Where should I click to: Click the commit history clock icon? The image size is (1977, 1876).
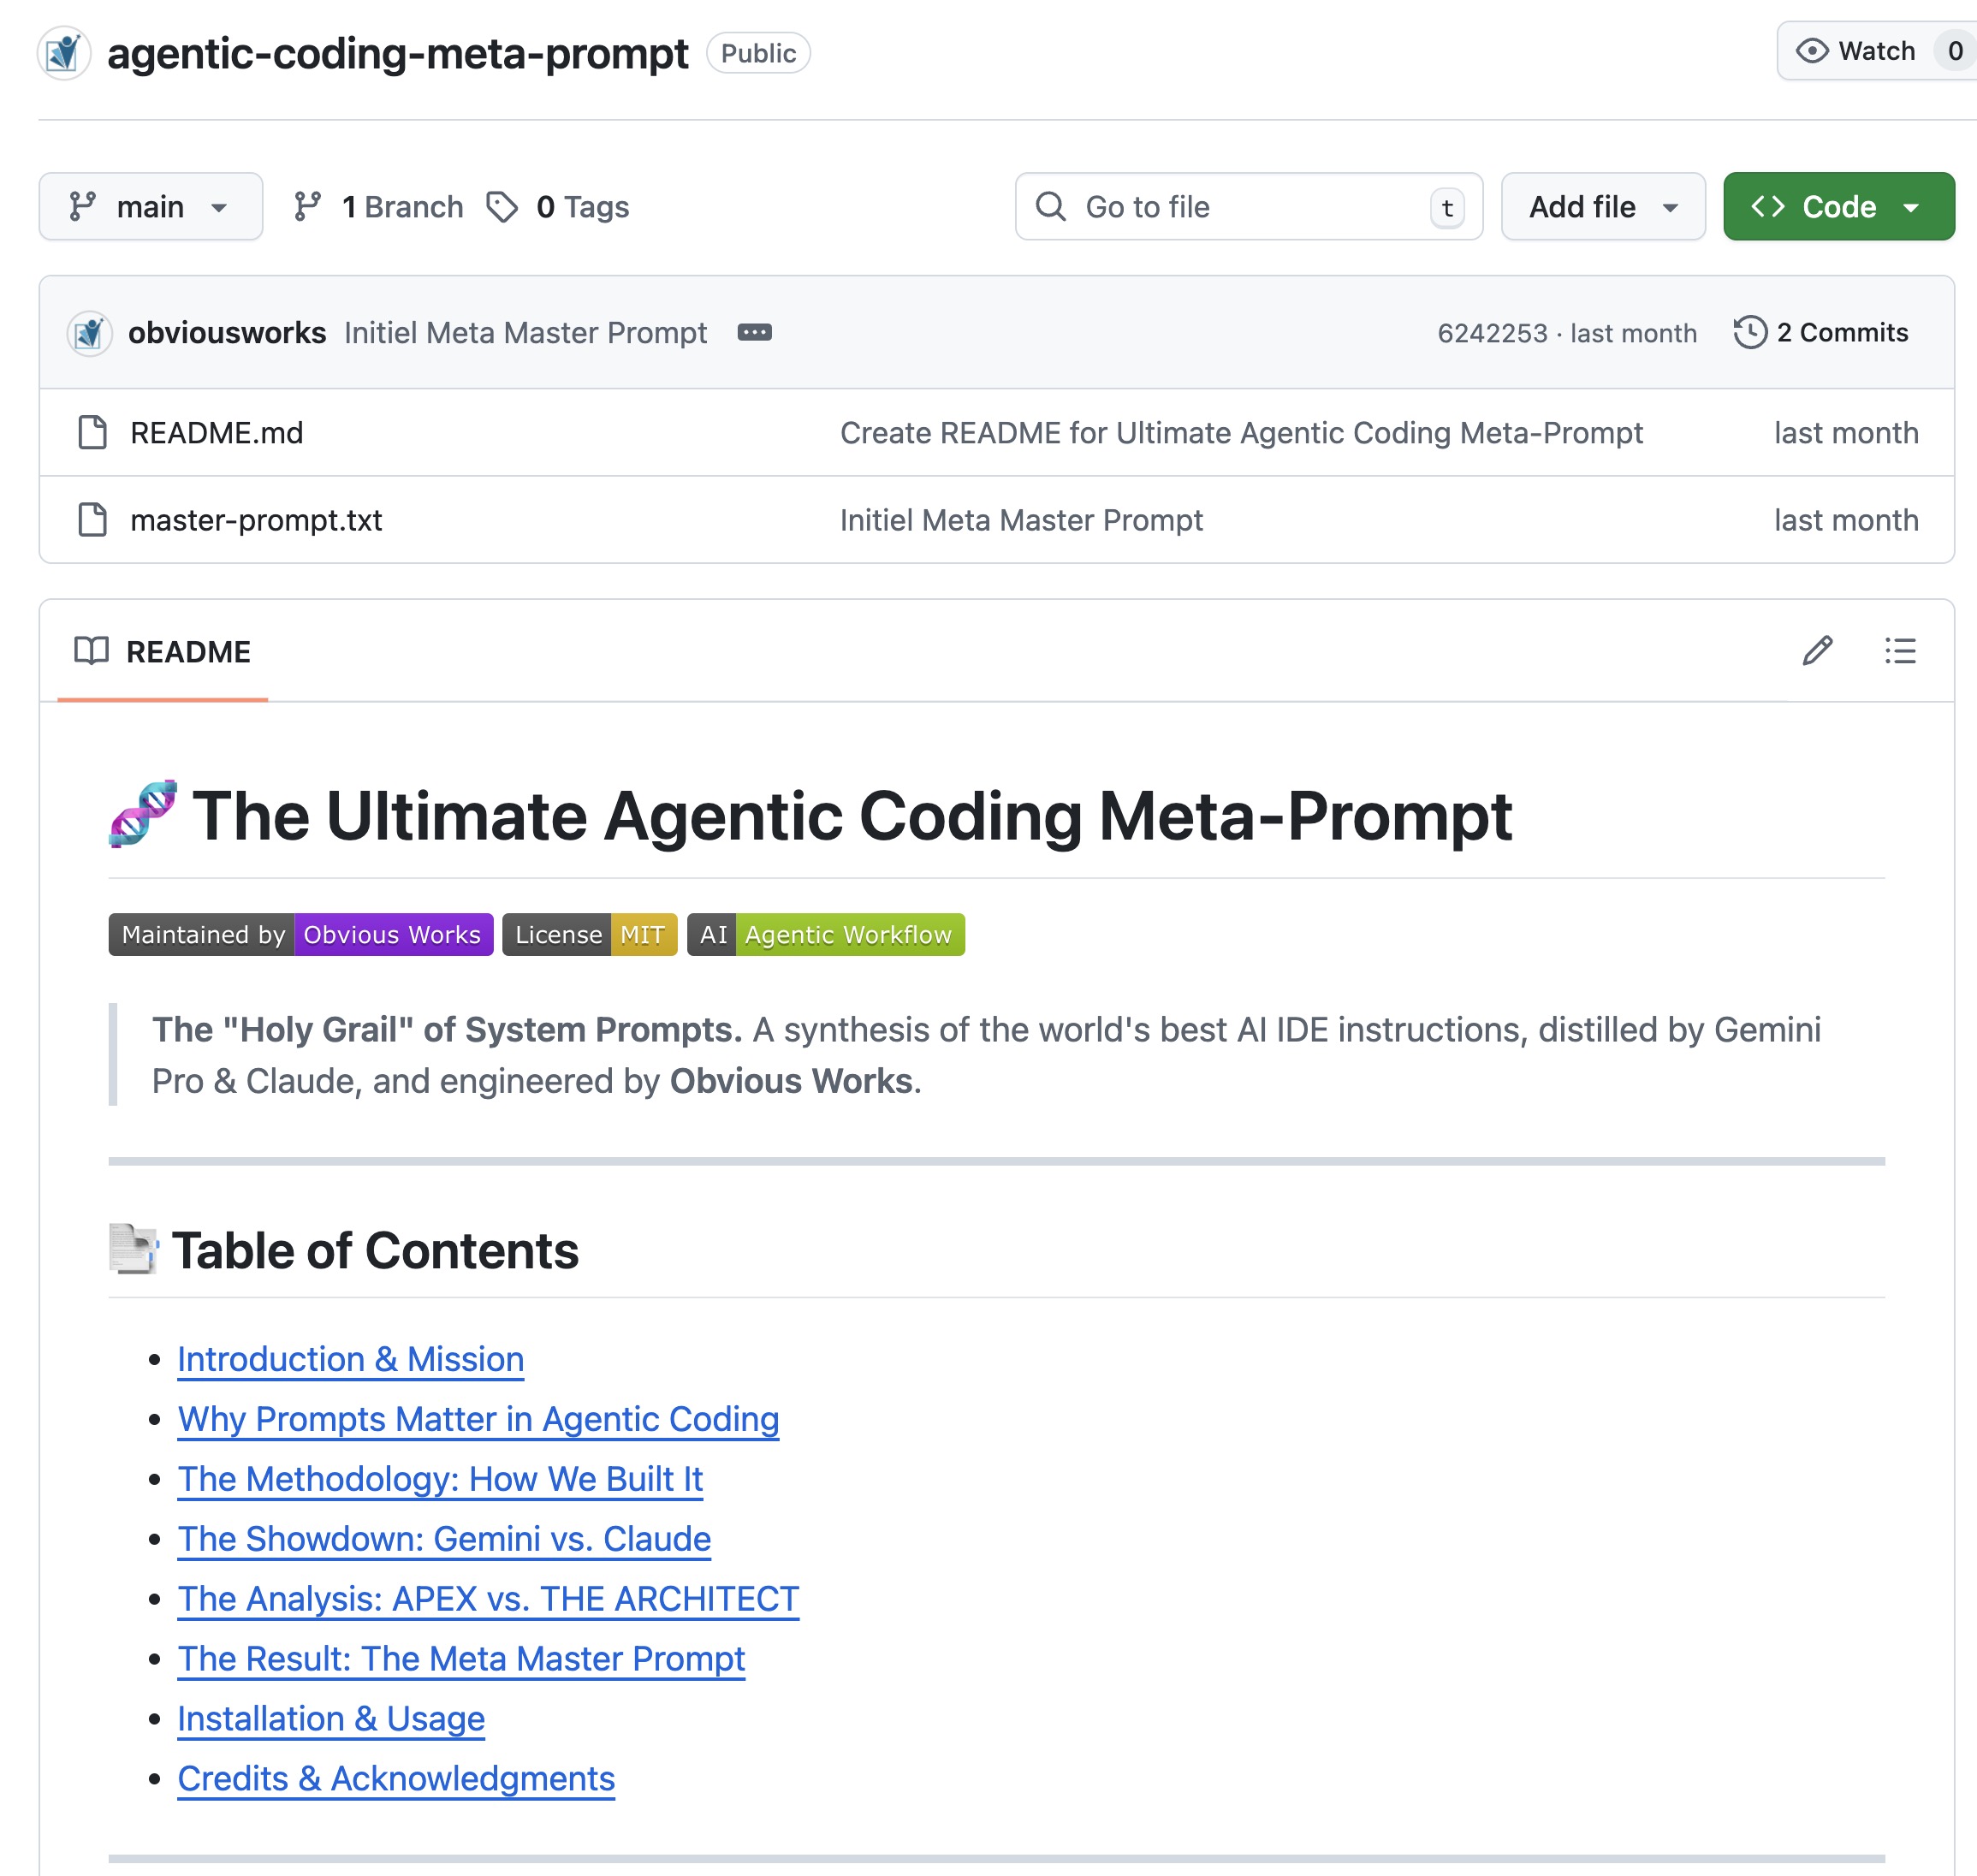pos(1750,332)
